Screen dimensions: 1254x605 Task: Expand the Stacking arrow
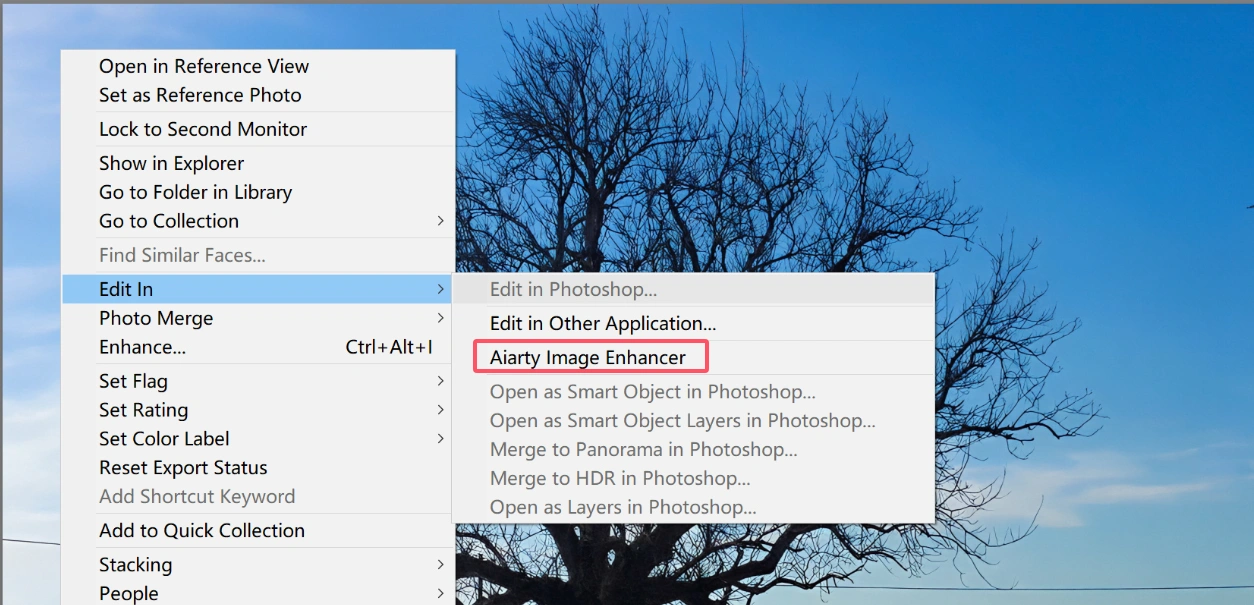[x=440, y=565]
